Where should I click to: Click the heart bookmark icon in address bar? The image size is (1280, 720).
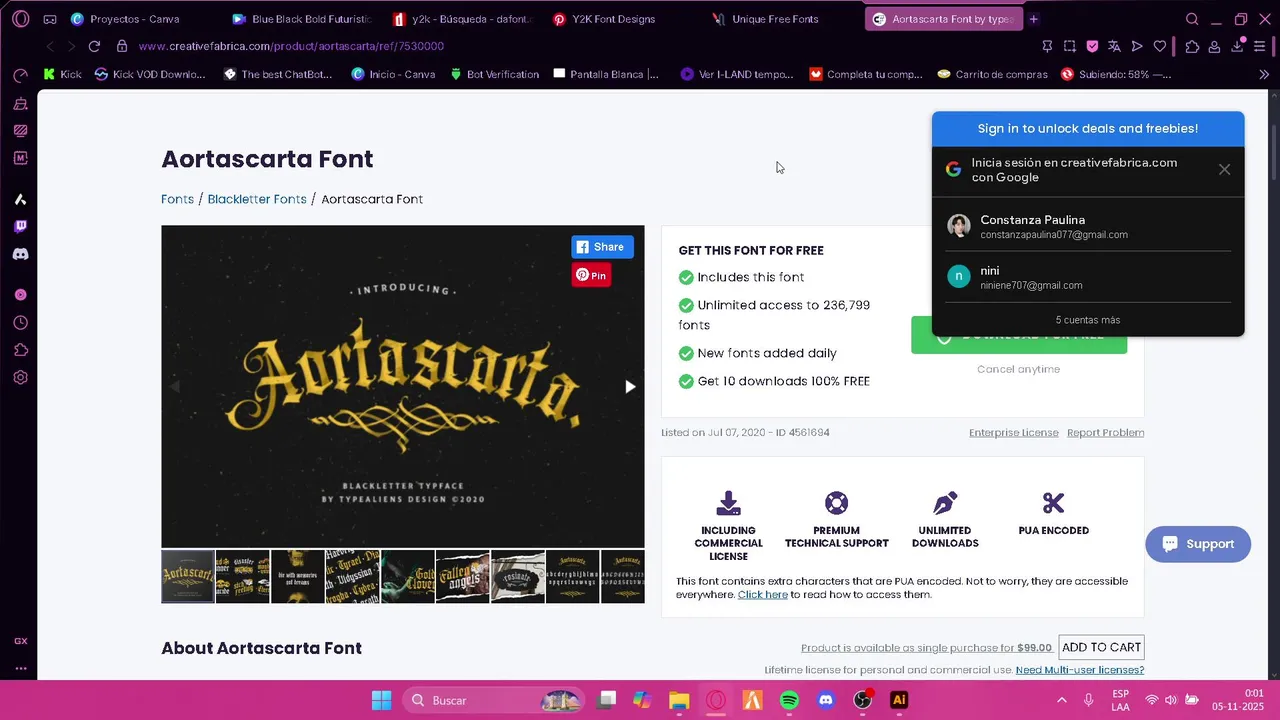click(1160, 46)
